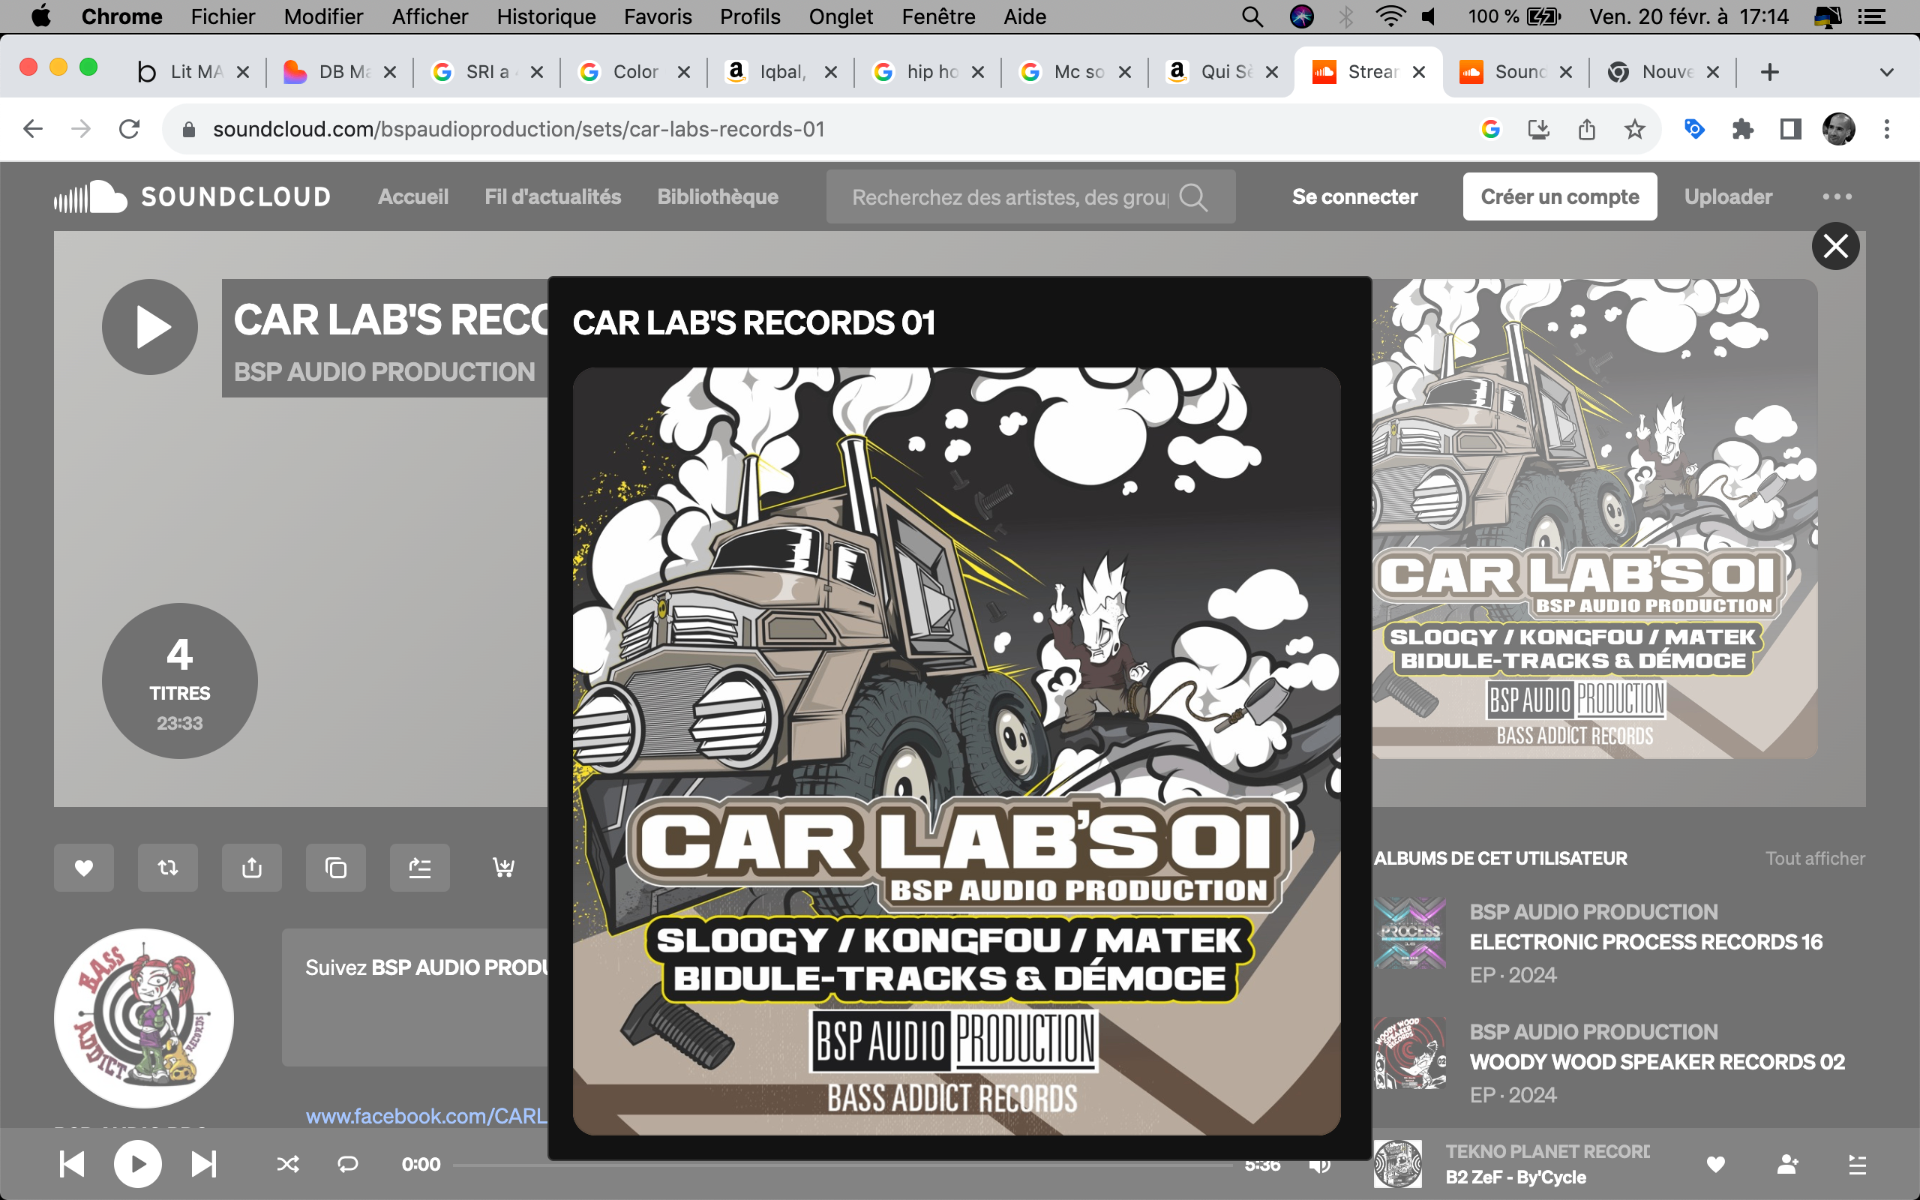
Task: Go to Accueil
Action: point(413,197)
